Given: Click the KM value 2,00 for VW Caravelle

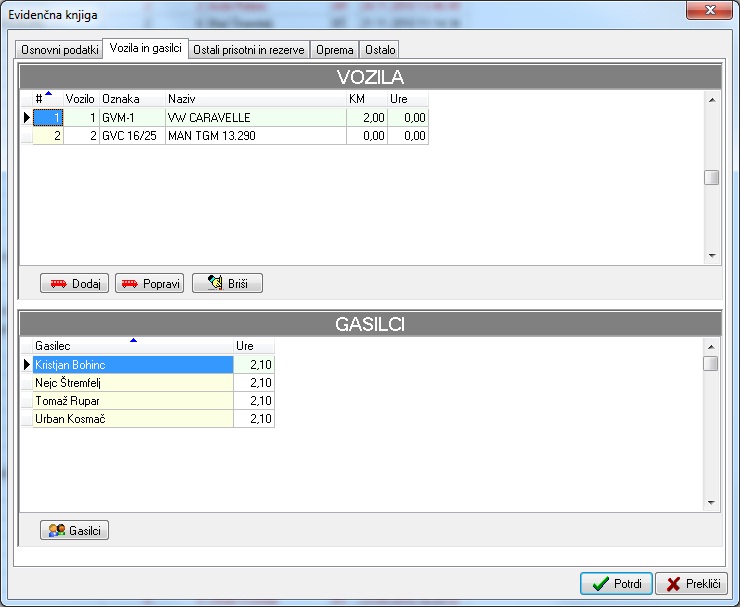Looking at the screenshot, I should [x=365, y=118].
